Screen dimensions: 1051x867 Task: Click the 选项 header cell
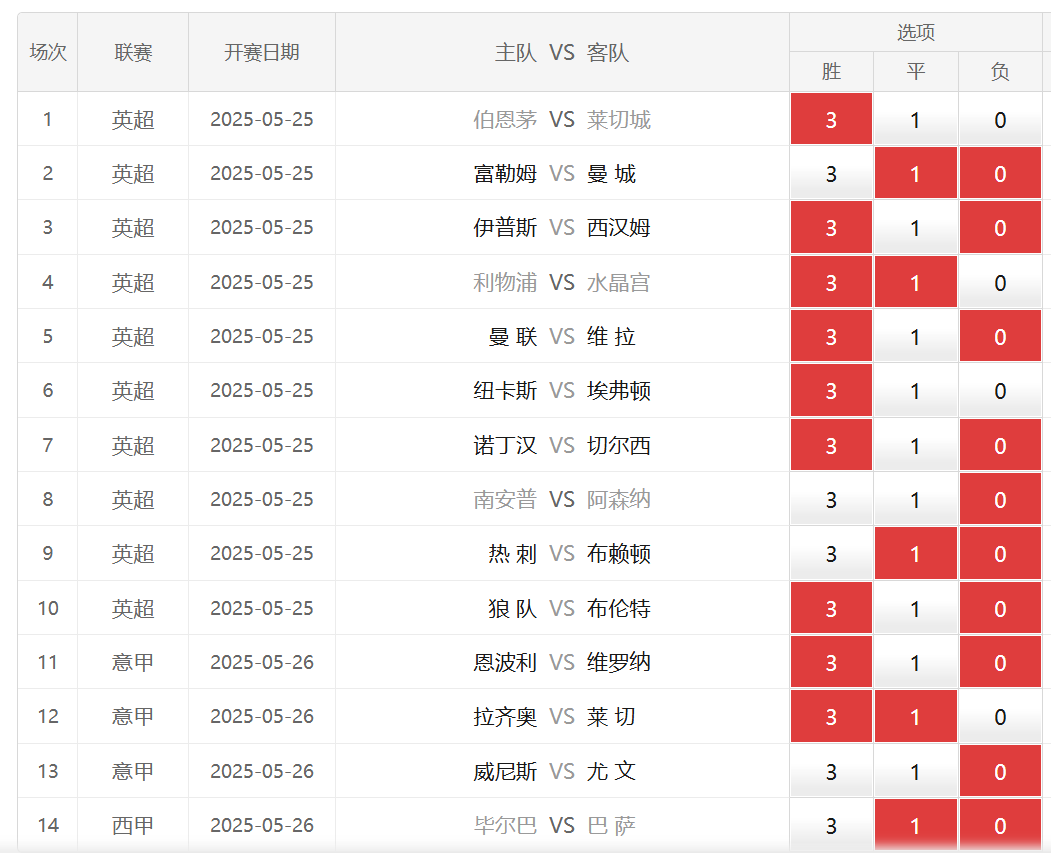[x=916, y=32]
